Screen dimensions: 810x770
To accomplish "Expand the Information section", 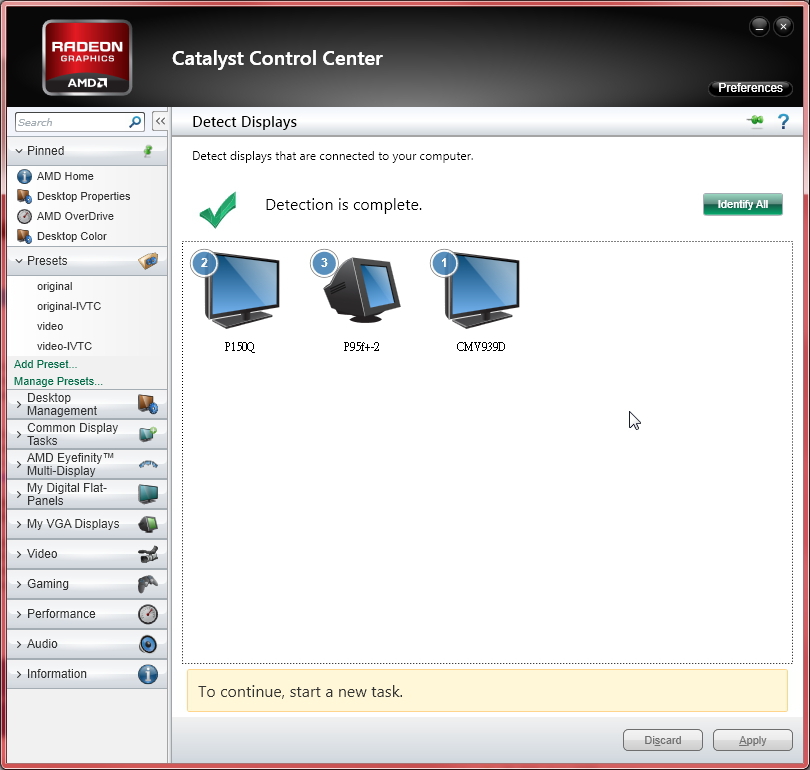I will click(19, 674).
